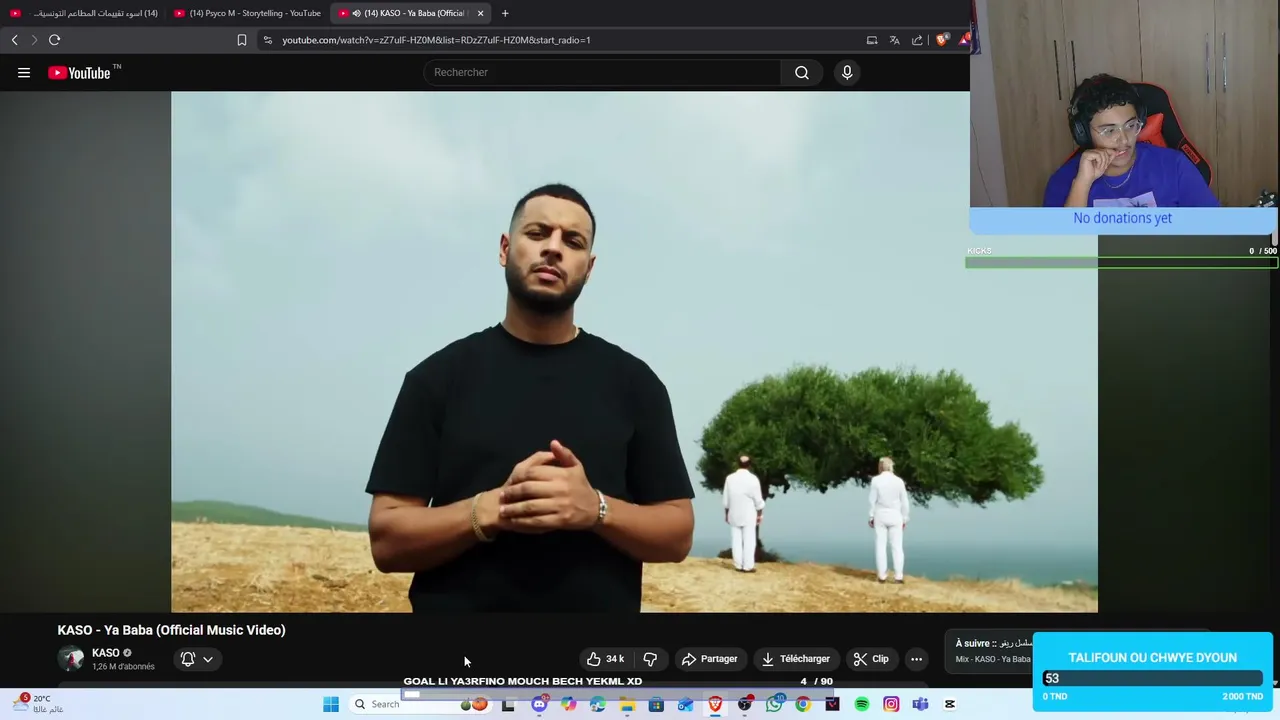This screenshot has width=1280, height=720.
Task: Close the KASO - Ya Baba tab
Action: [480, 13]
